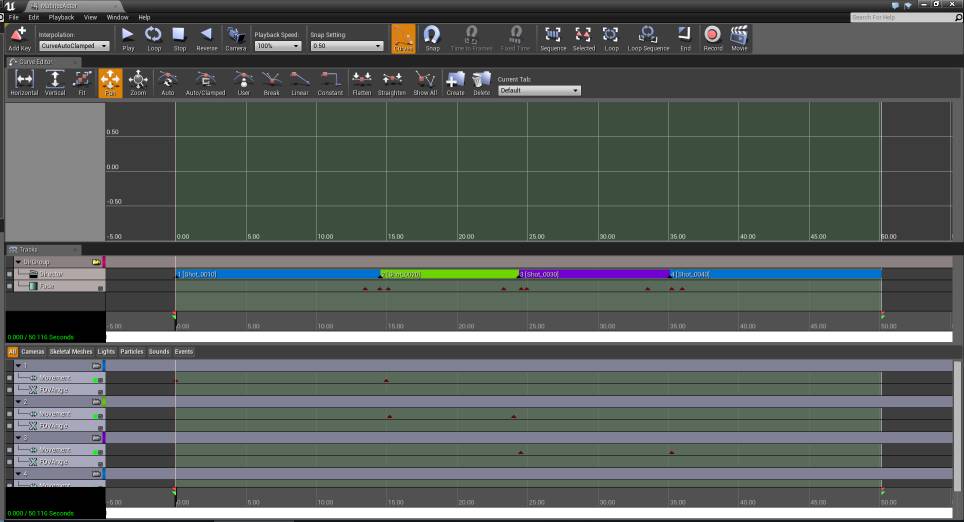The image size is (964, 522).
Task: Click the Time to Frames icon
Action: pyautogui.click(x=472, y=38)
